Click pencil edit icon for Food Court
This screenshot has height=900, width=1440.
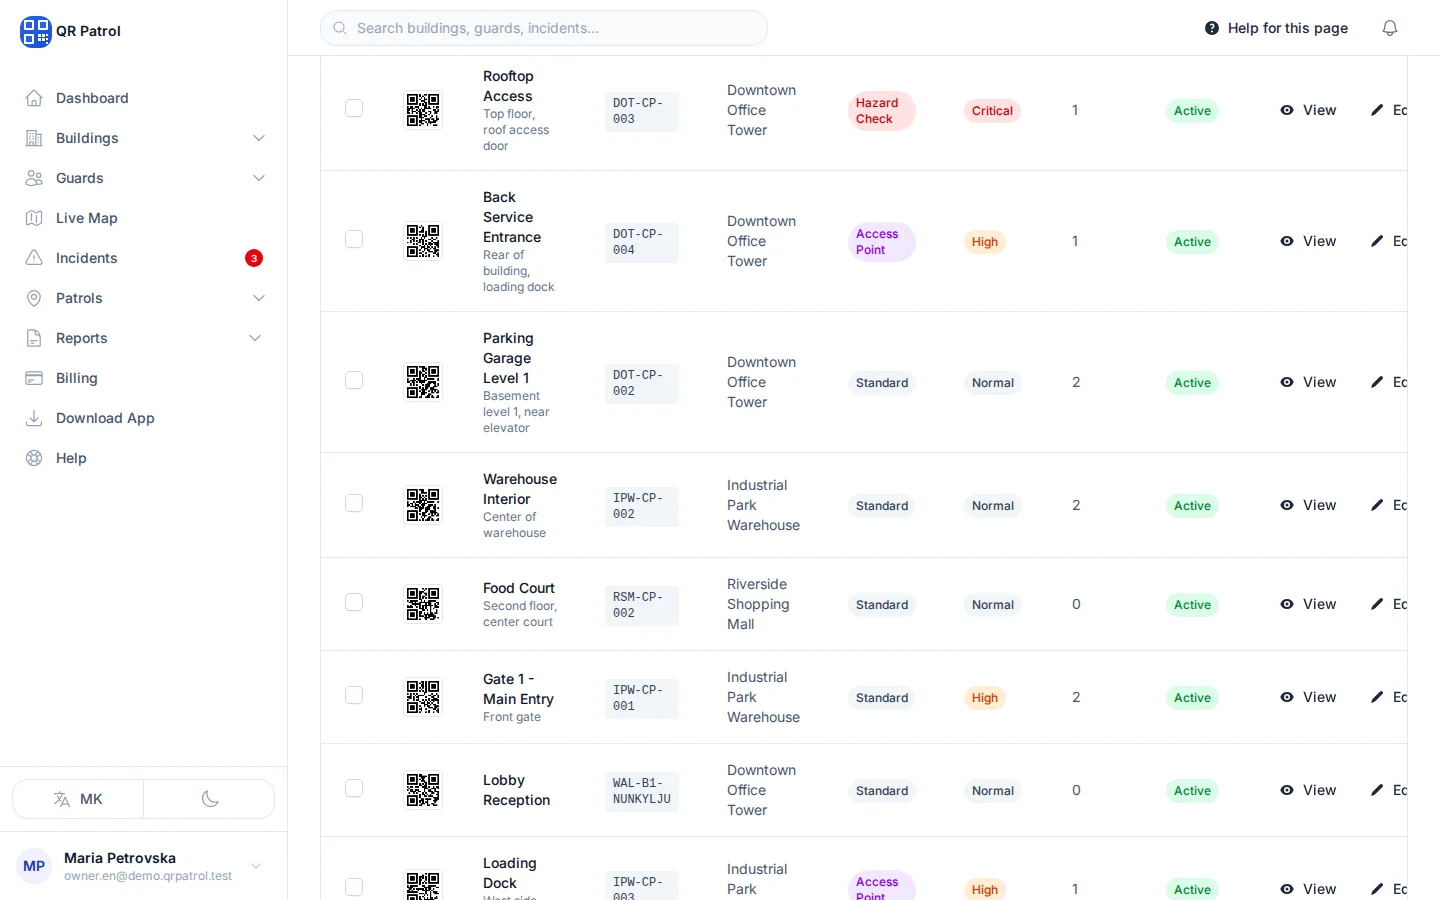(x=1377, y=604)
